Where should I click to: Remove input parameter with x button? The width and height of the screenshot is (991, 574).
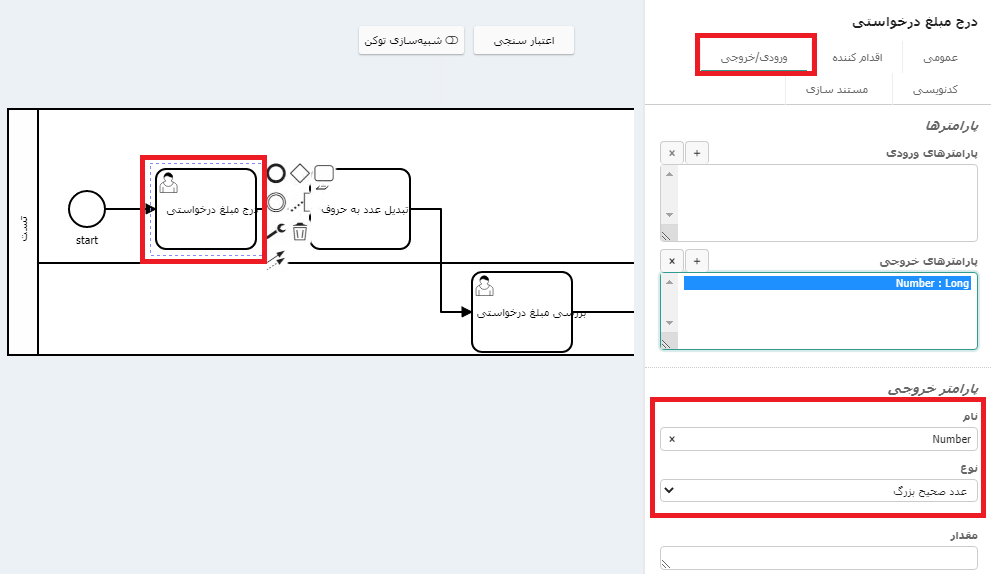pyautogui.click(x=672, y=152)
